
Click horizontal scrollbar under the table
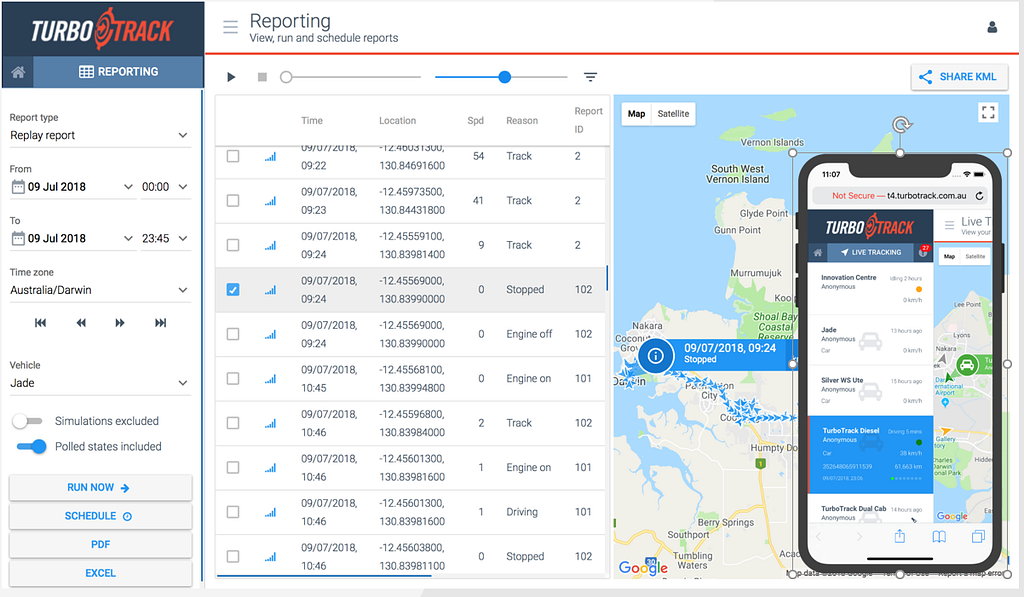324,576
